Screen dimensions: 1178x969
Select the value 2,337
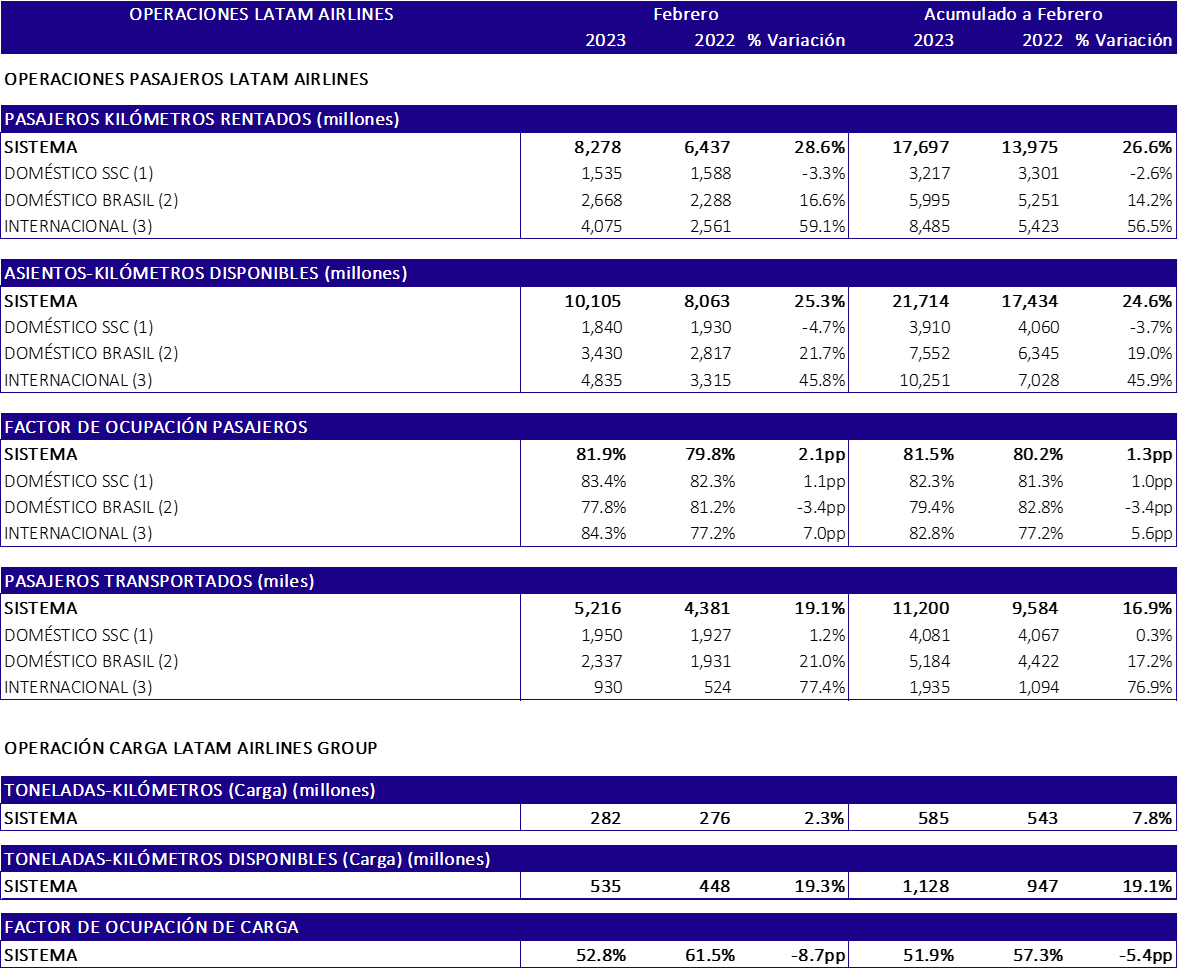[601, 661]
